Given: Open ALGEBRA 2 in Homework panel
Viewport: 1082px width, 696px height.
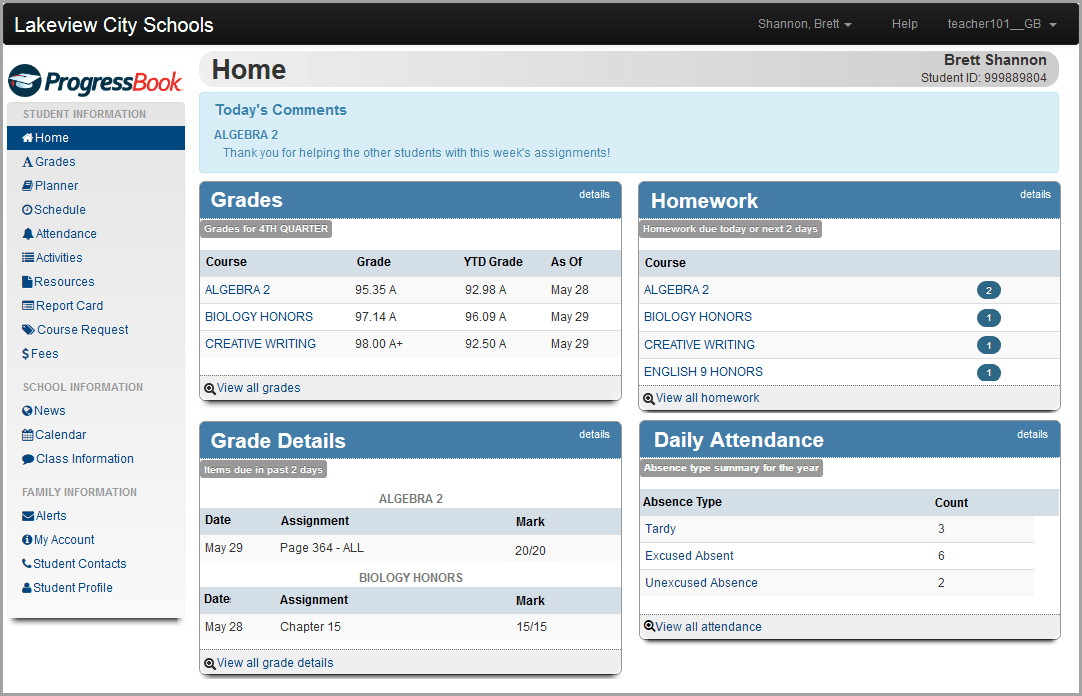Looking at the screenshot, I should pos(676,290).
